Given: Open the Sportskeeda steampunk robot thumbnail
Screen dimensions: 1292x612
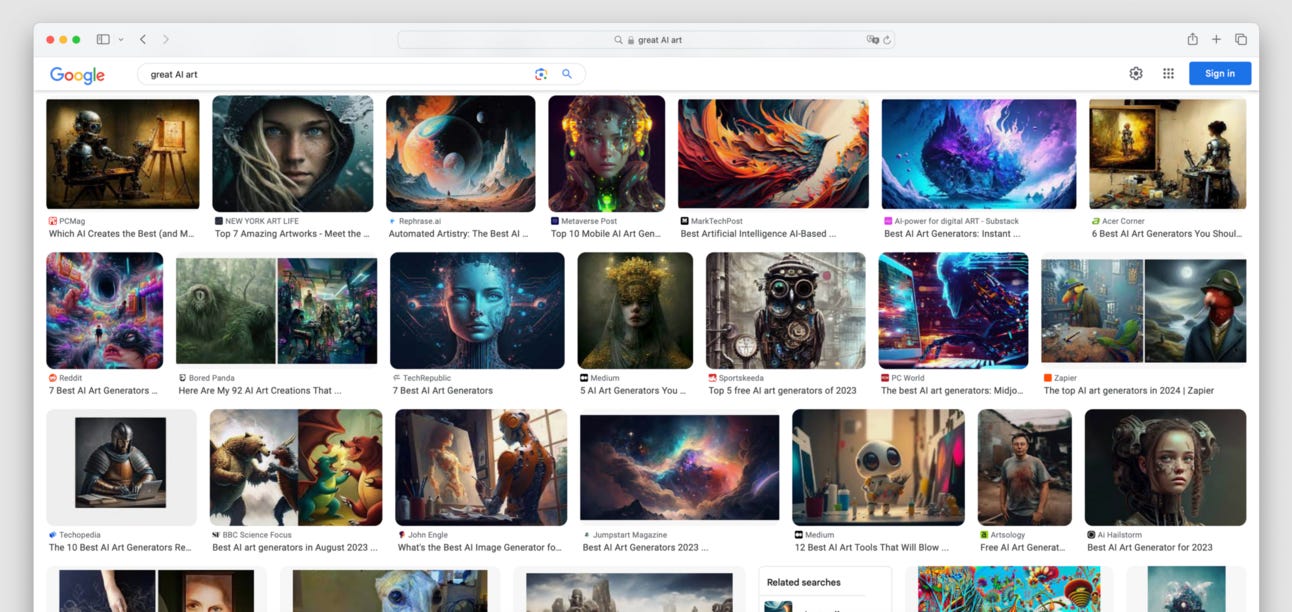Looking at the screenshot, I should pos(786,310).
